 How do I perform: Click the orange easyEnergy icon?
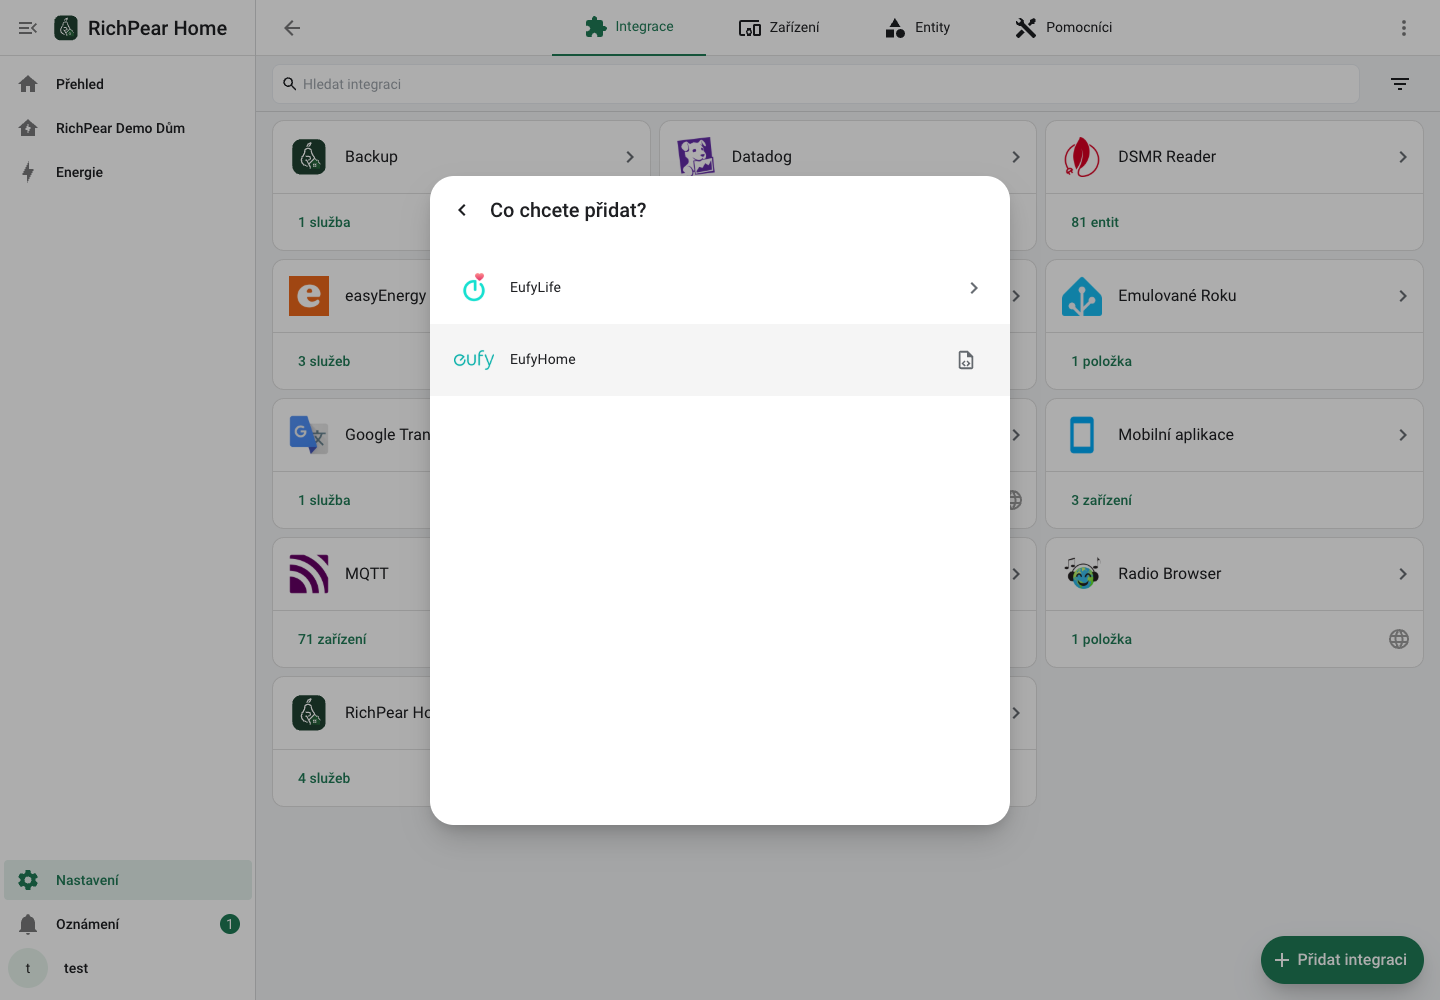click(309, 296)
